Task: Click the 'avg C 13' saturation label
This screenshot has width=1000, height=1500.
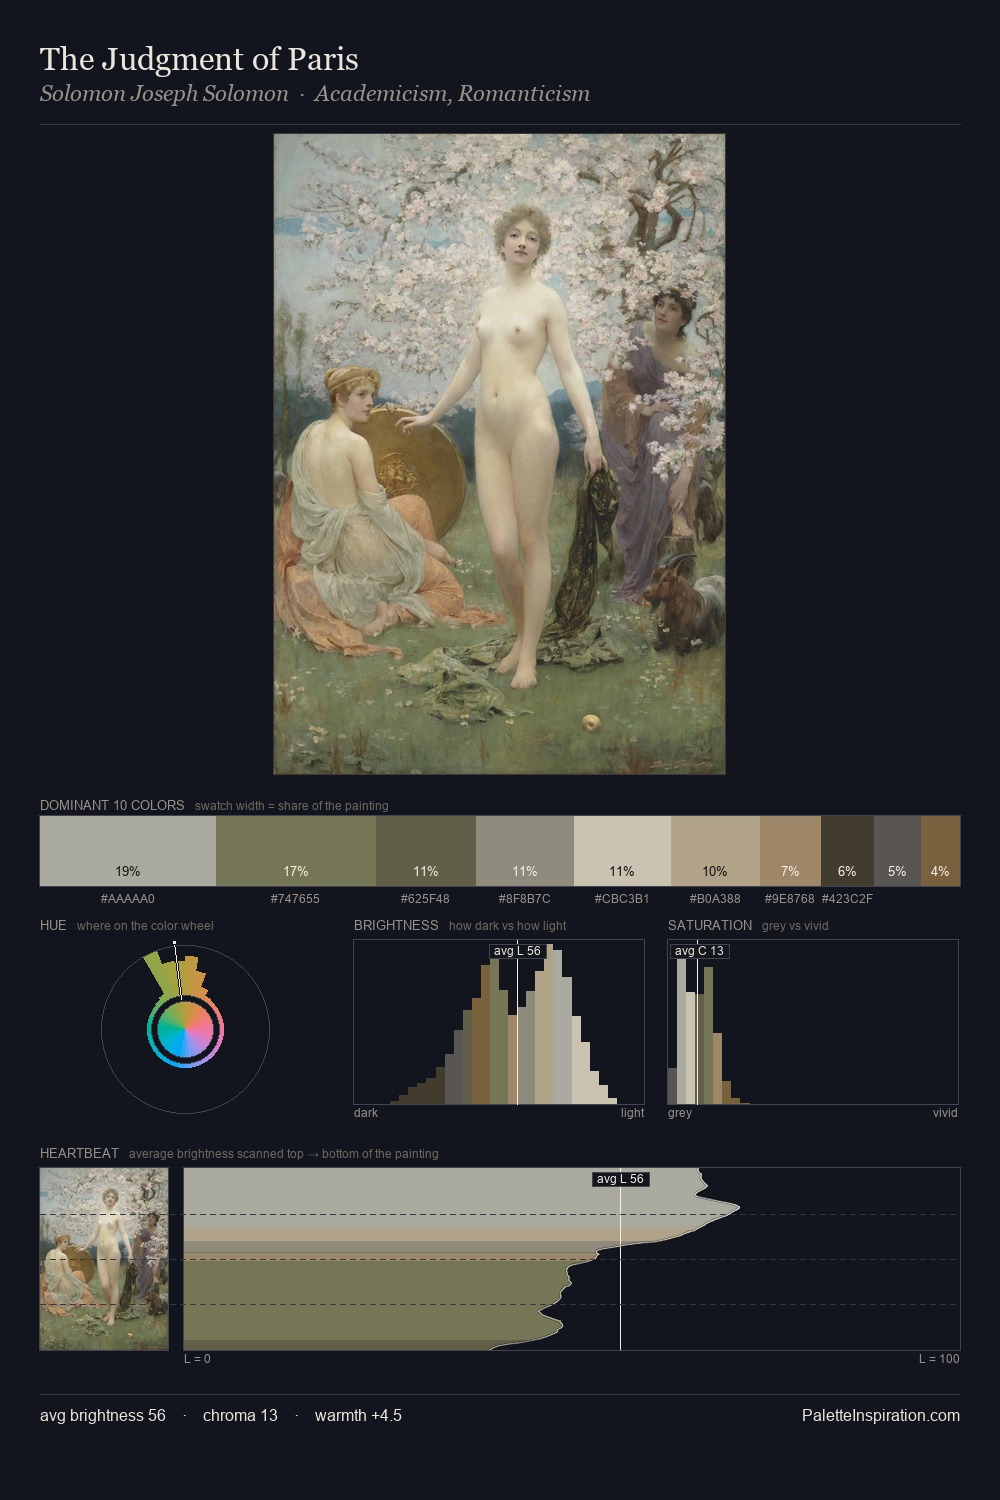Action: point(699,951)
